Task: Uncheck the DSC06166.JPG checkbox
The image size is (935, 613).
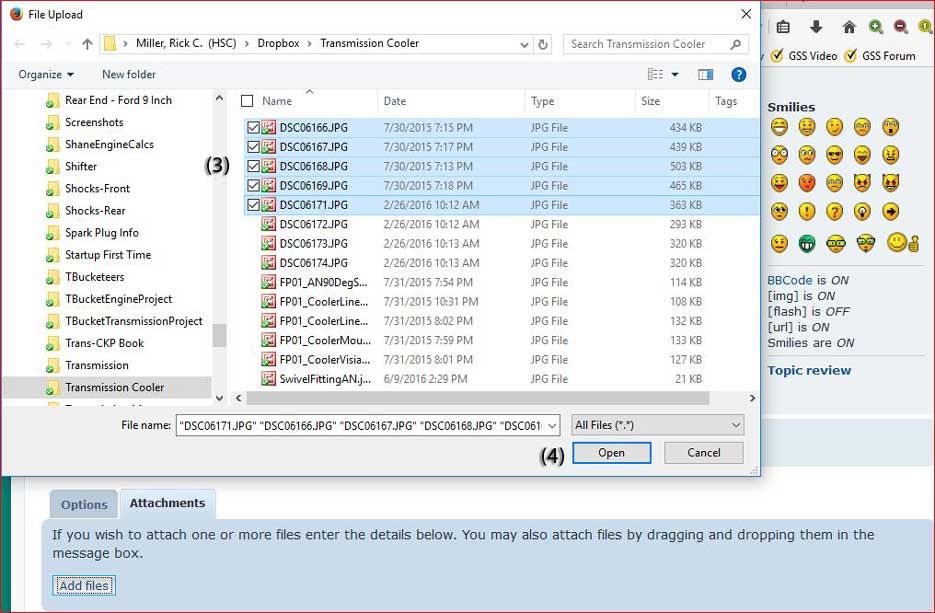Action: point(253,128)
